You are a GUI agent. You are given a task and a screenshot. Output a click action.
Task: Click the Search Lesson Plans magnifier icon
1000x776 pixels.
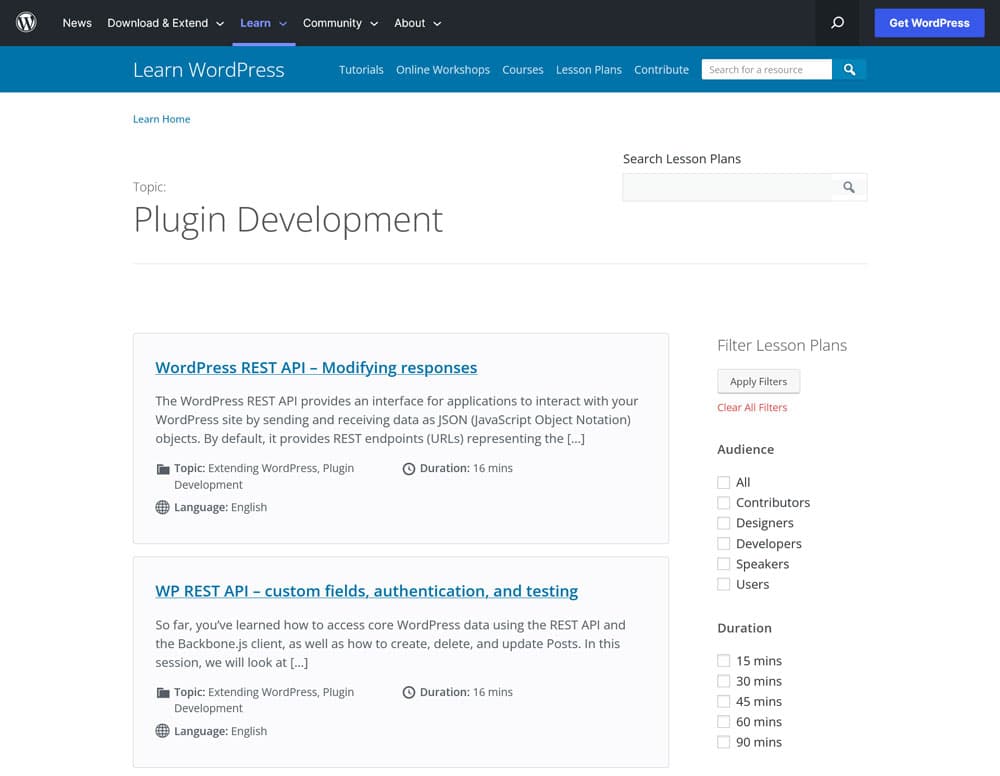tap(849, 187)
